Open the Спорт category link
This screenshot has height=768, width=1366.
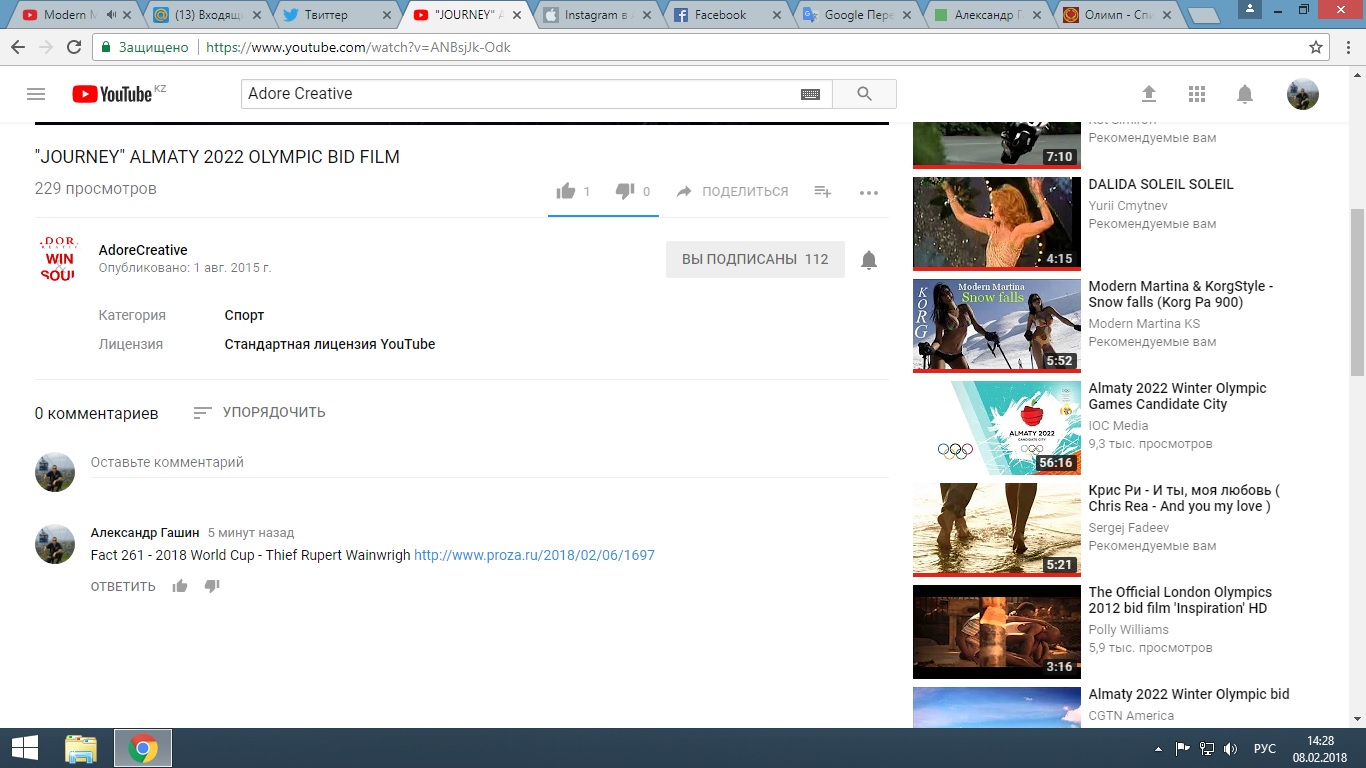tap(244, 315)
